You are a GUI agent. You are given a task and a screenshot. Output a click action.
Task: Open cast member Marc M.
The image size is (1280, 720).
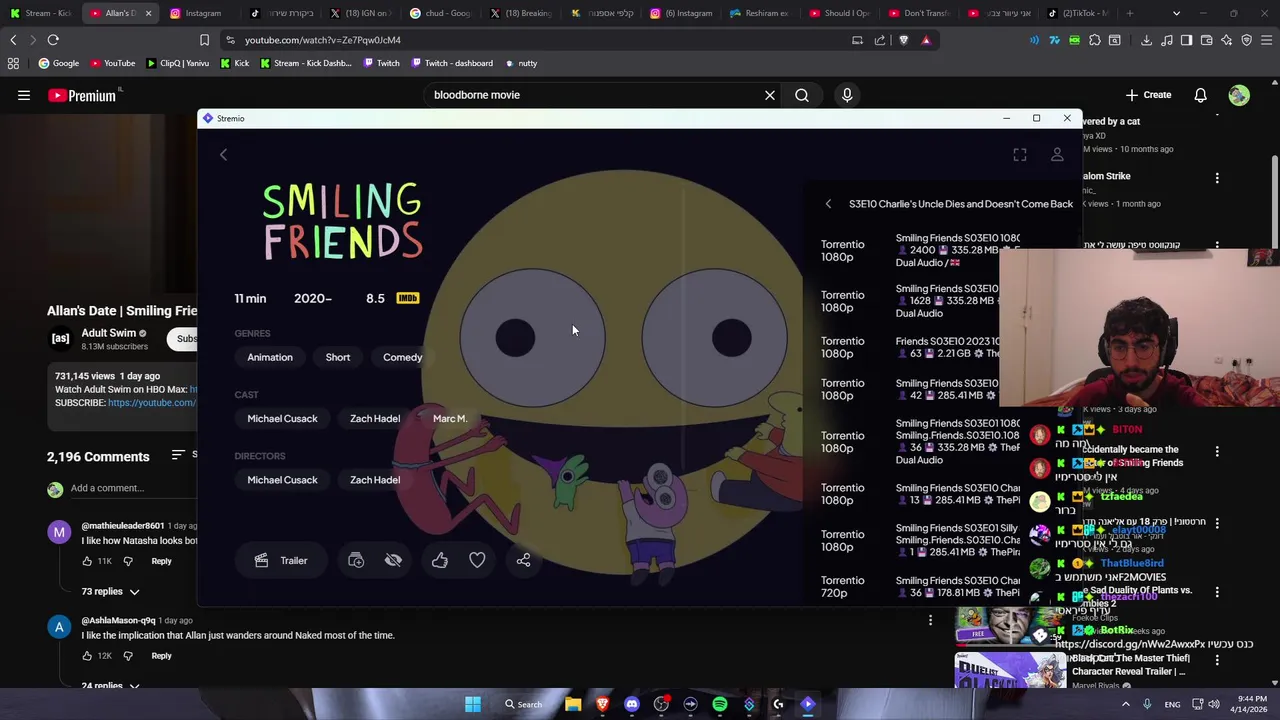point(449,419)
